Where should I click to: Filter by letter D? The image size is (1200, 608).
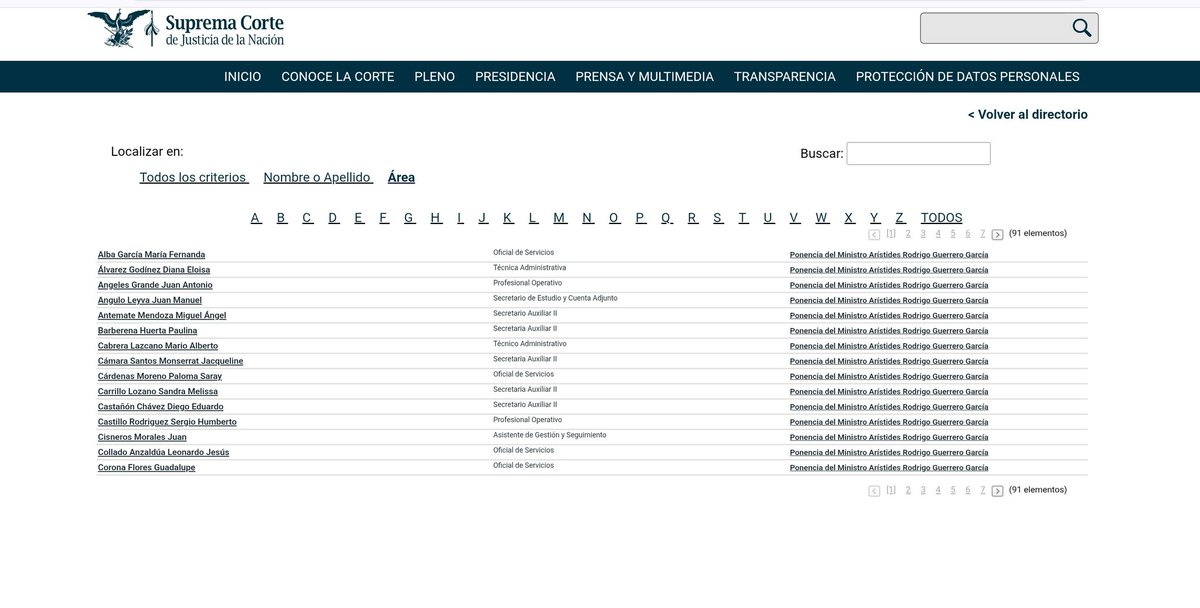tap(334, 218)
